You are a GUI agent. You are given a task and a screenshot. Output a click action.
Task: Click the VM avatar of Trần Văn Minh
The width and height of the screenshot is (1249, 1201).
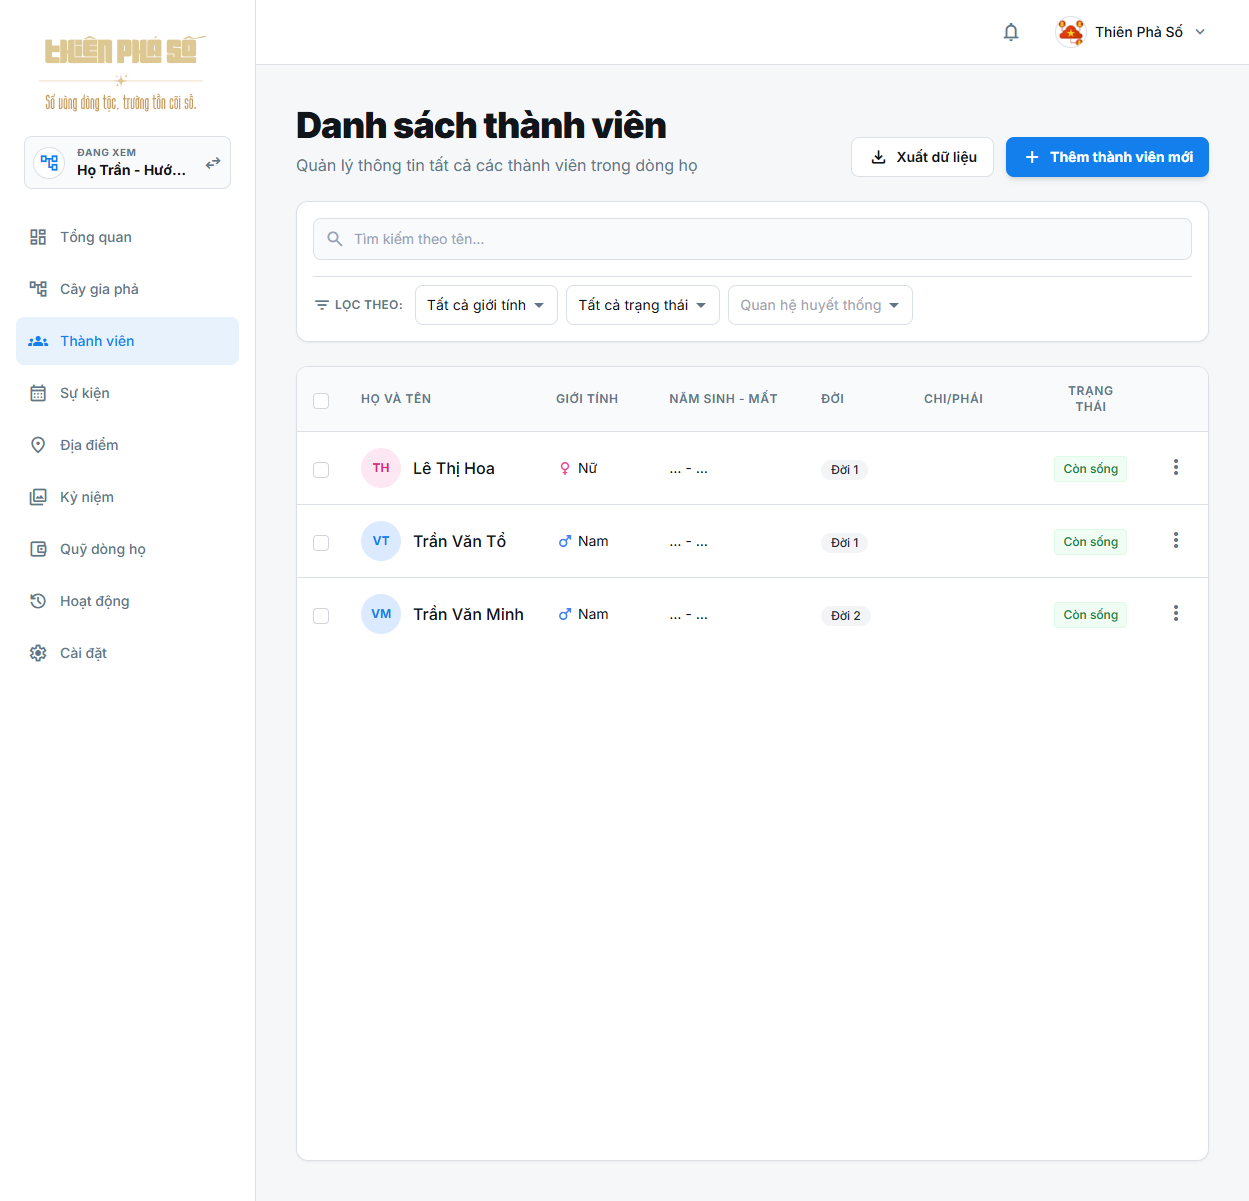(381, 614)
